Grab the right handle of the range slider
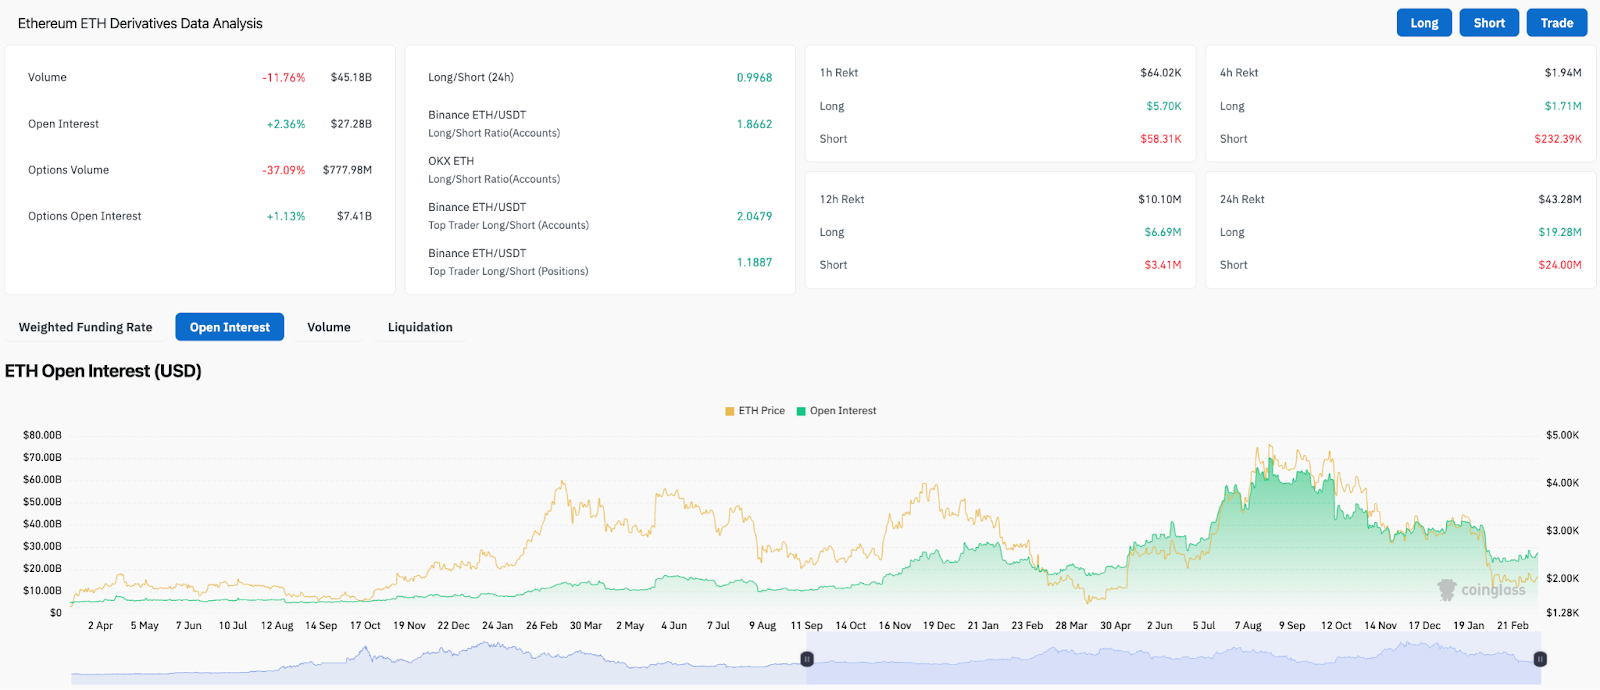Screen dimensions: 1600x690 pyautogui.click(x=1540, y=659)
